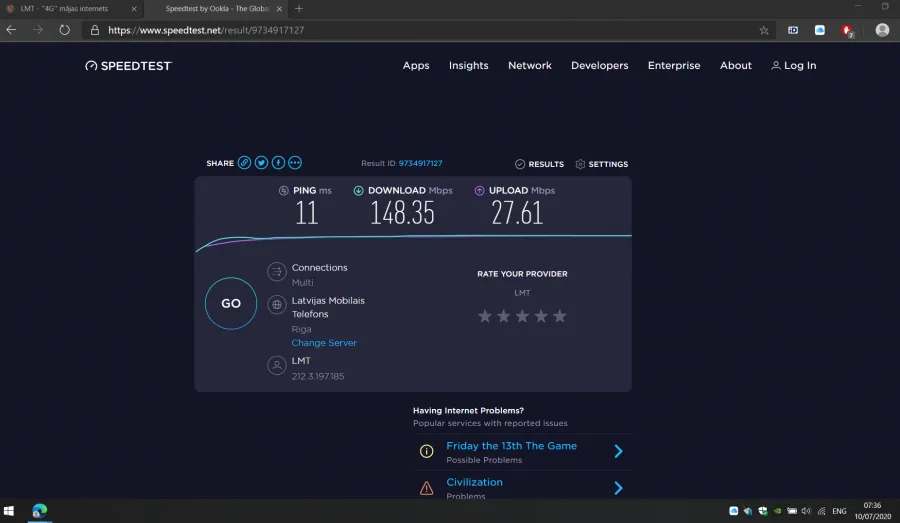Start a new test with GO

pyautogui.click(x=231, y=304)
